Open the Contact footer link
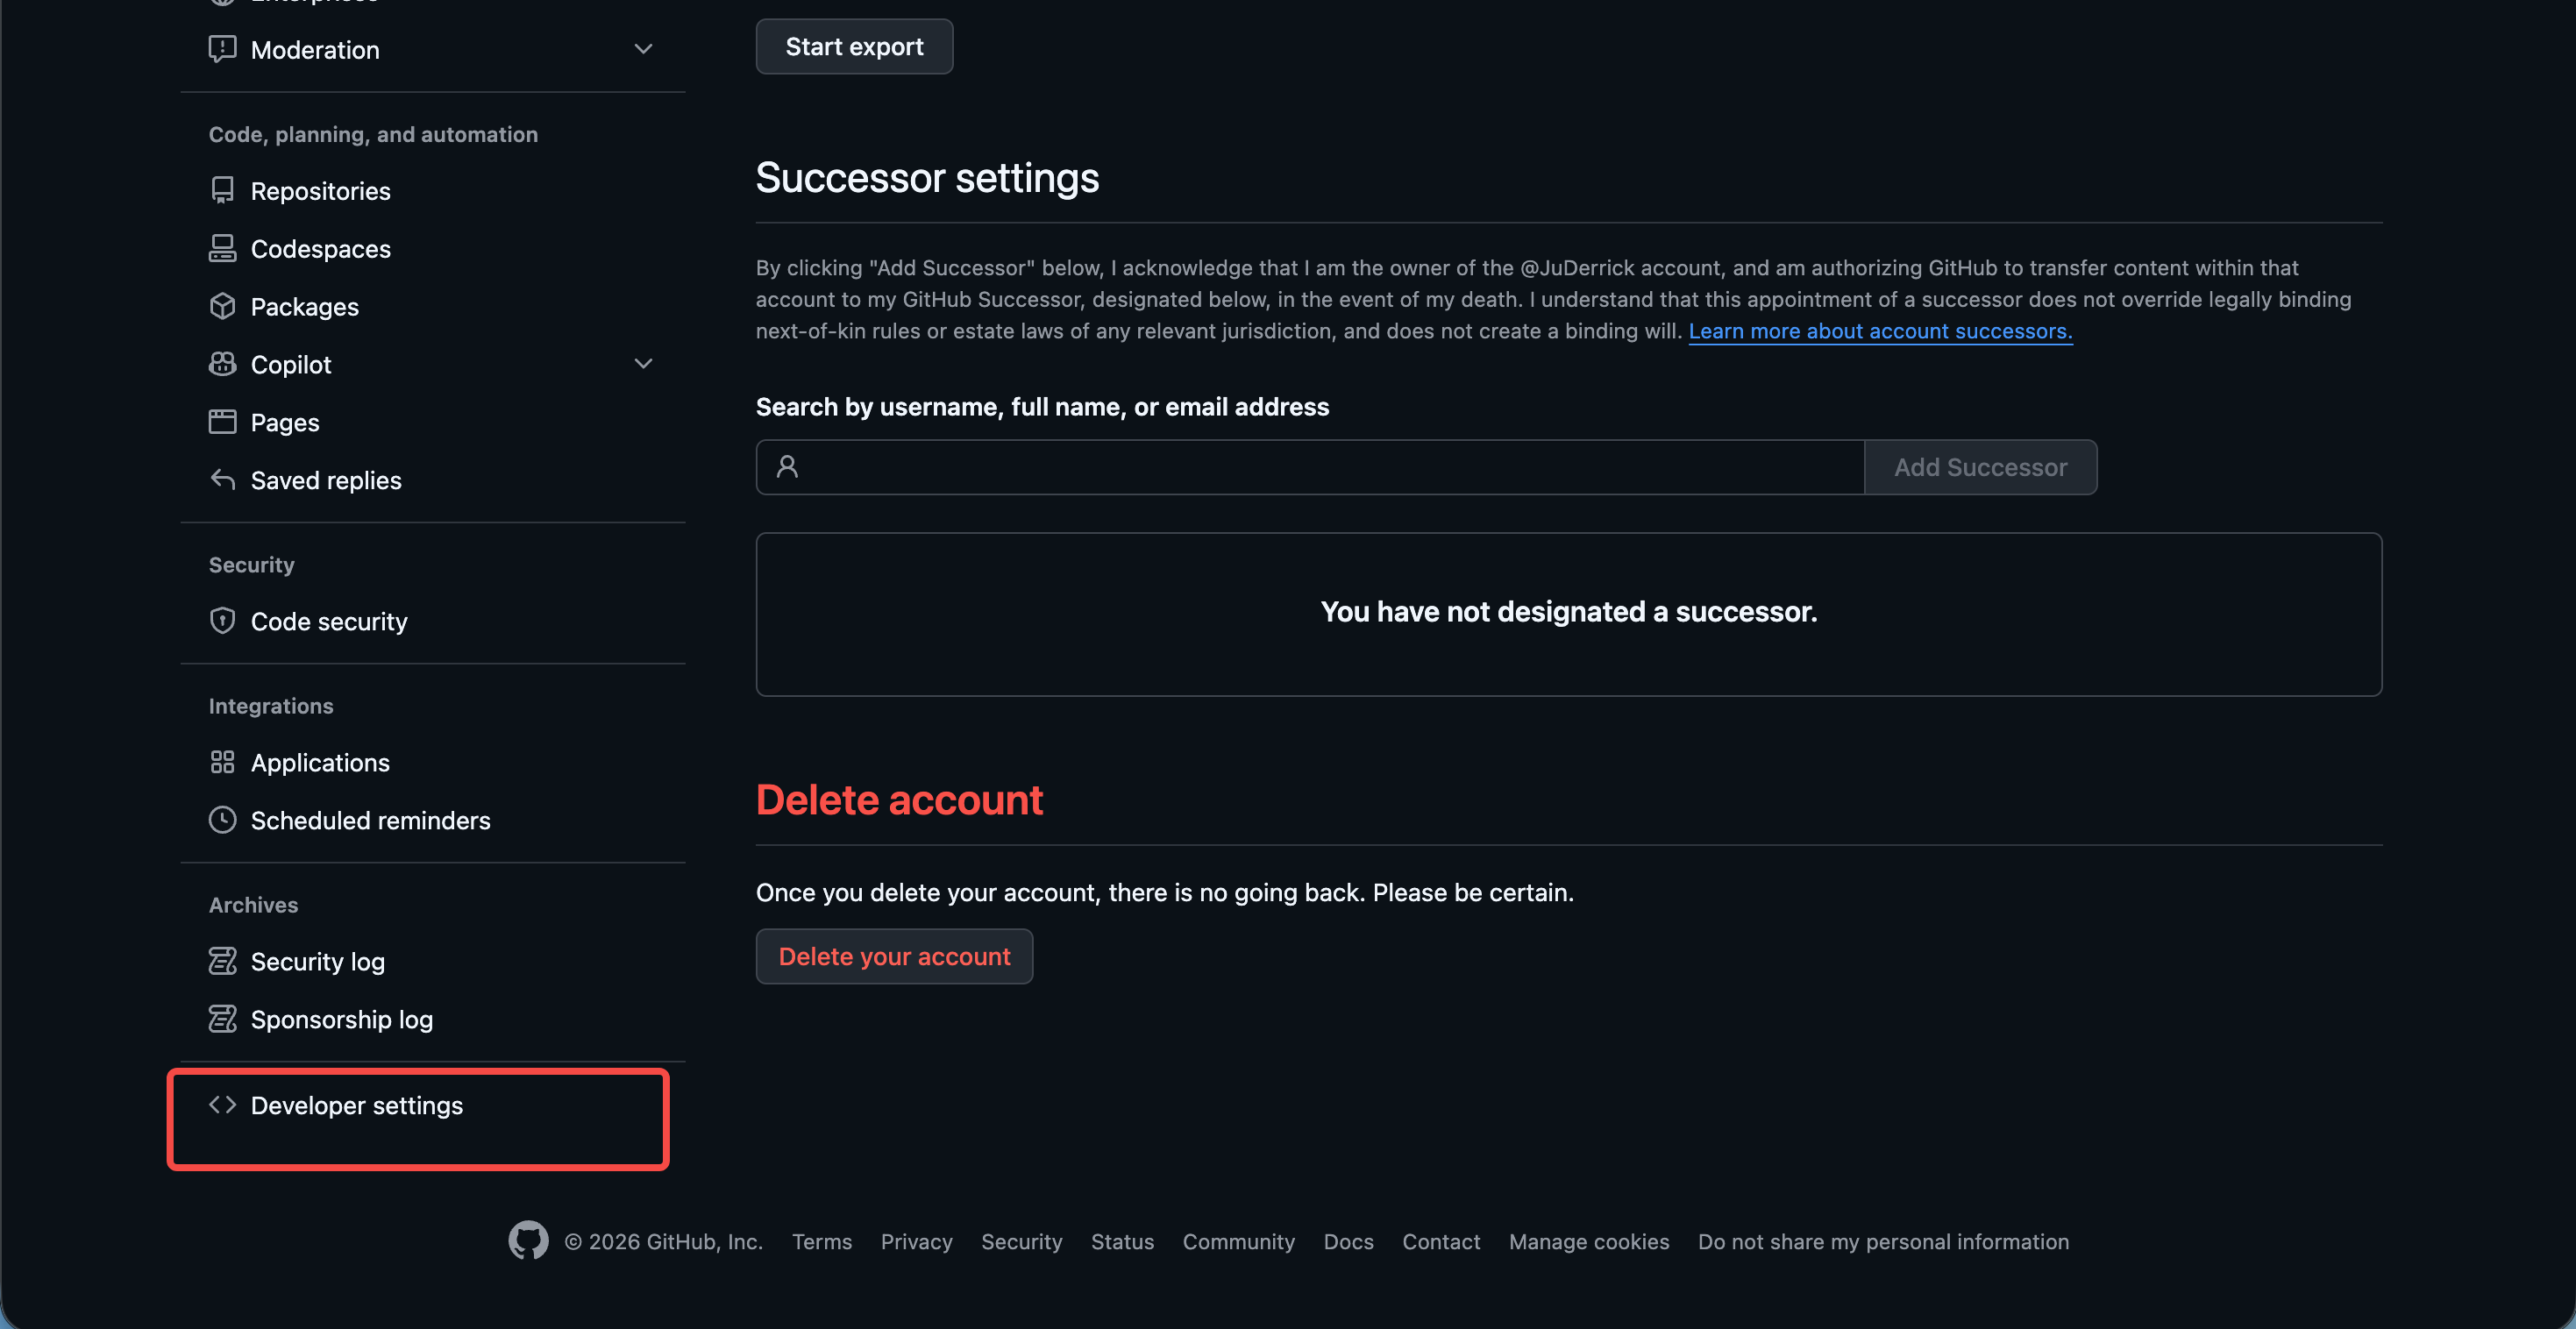 coord(1441,1241)
